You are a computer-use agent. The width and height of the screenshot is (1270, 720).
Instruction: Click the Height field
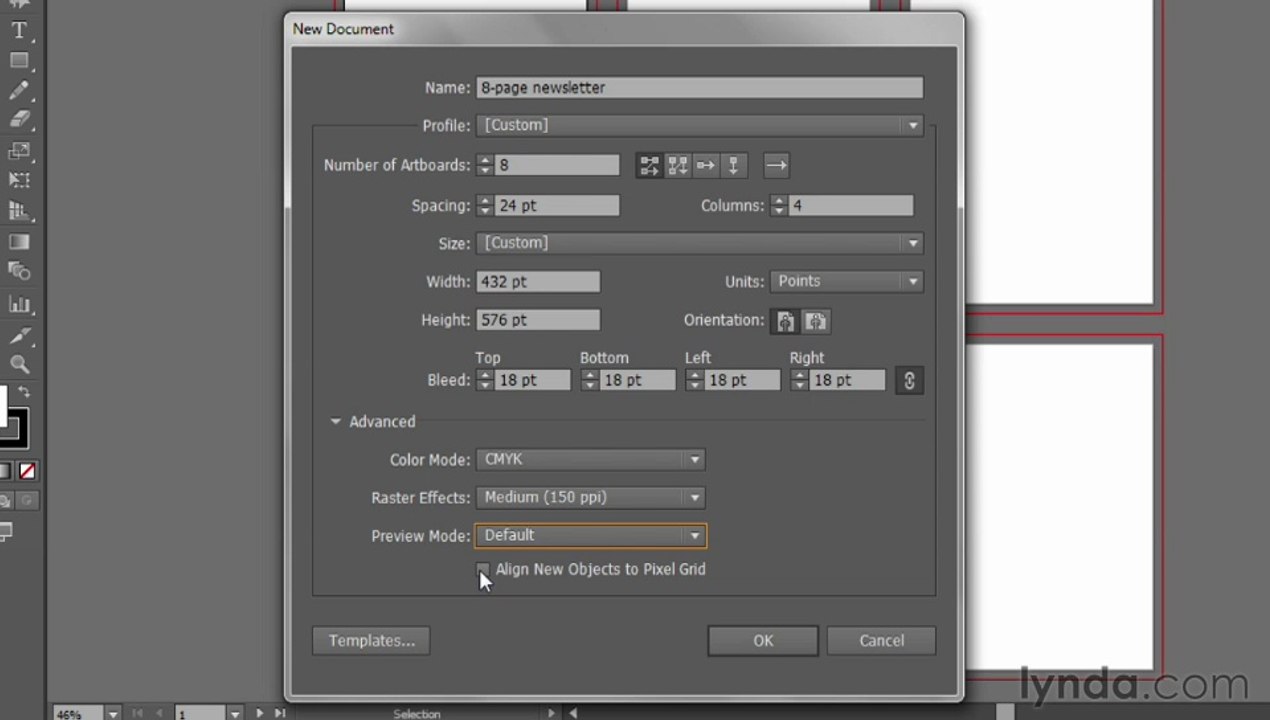pos(538,320)
